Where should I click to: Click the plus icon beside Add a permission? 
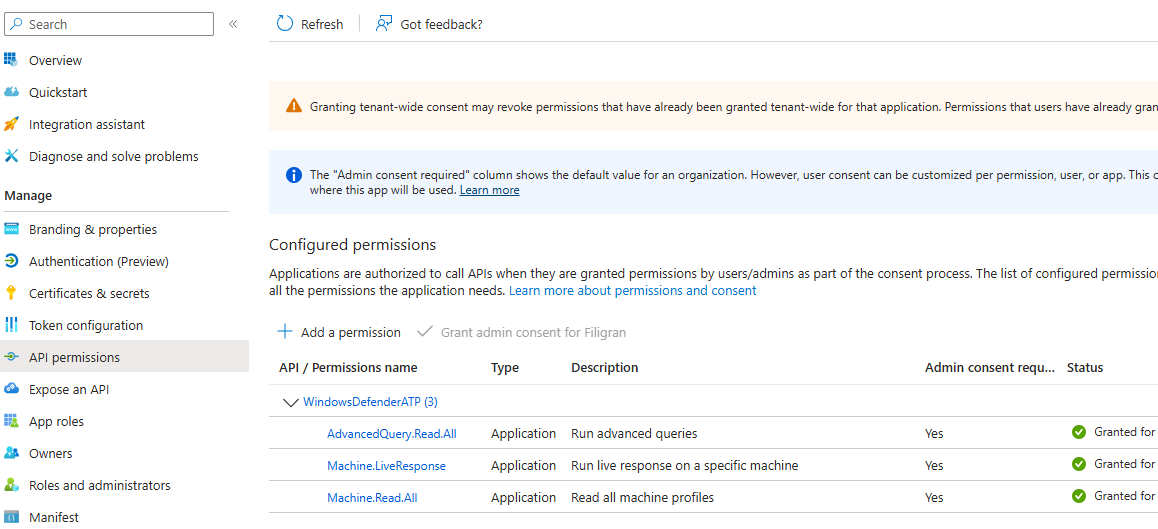point(284,332)
